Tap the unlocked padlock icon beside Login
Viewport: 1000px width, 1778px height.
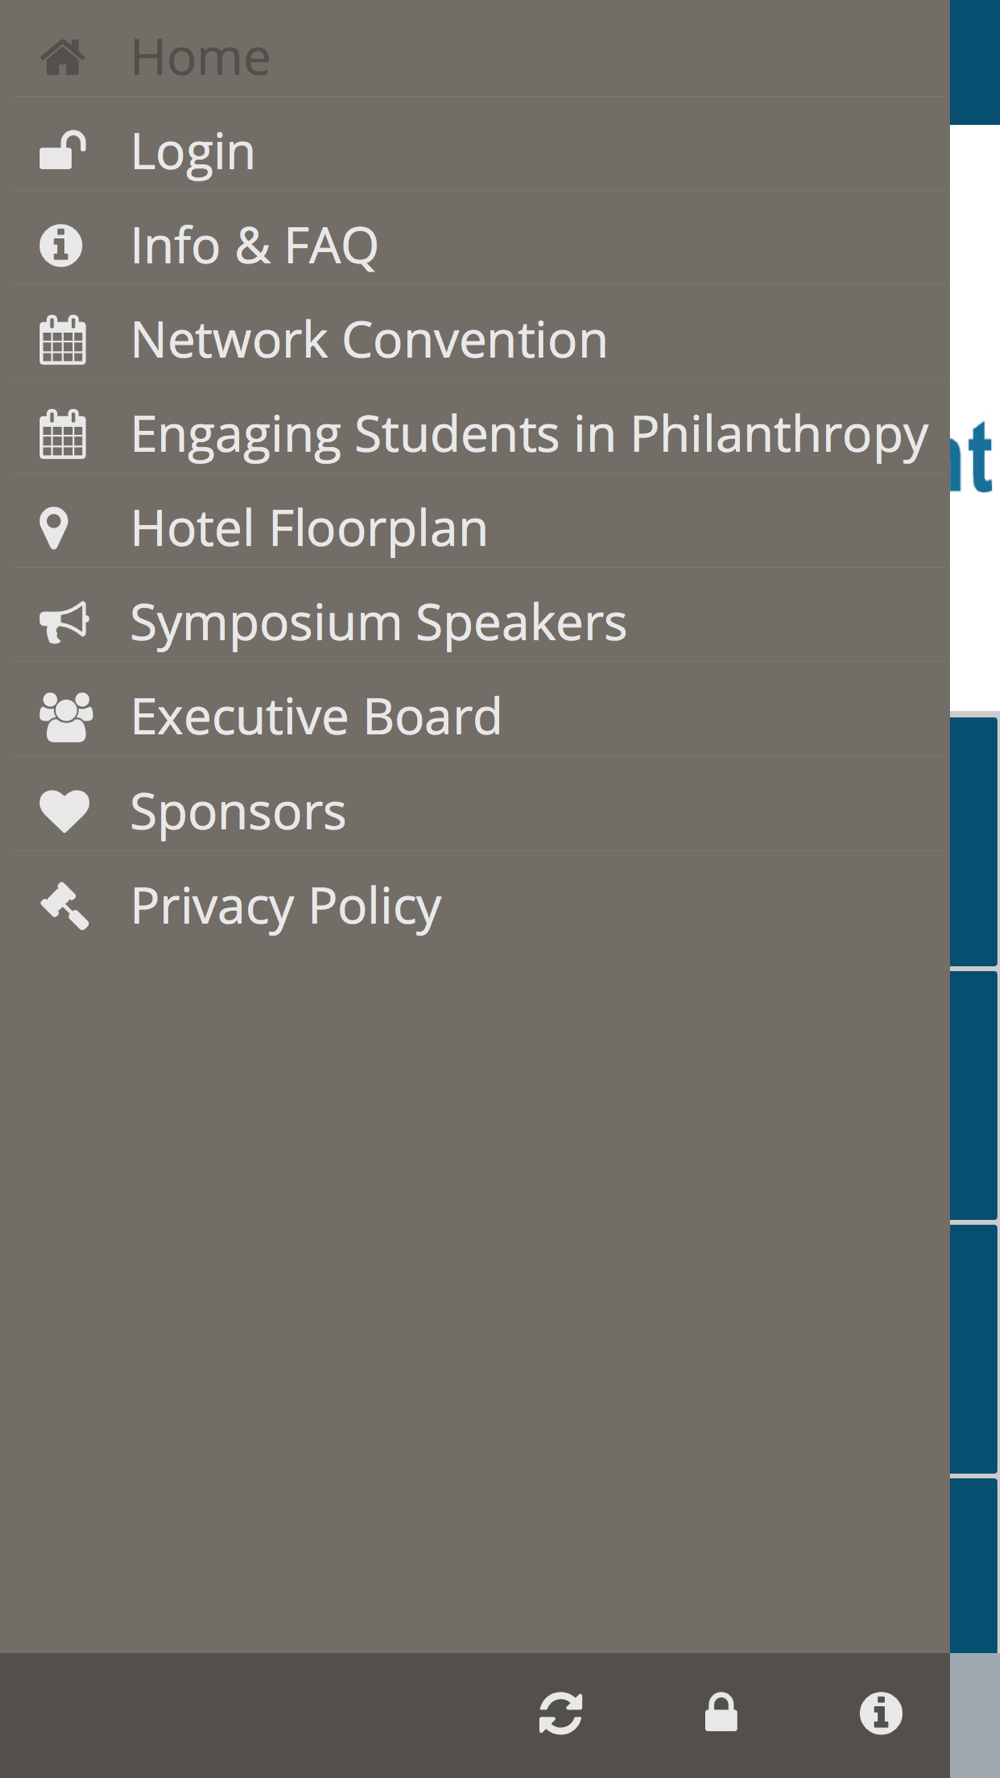click(62, 151)
